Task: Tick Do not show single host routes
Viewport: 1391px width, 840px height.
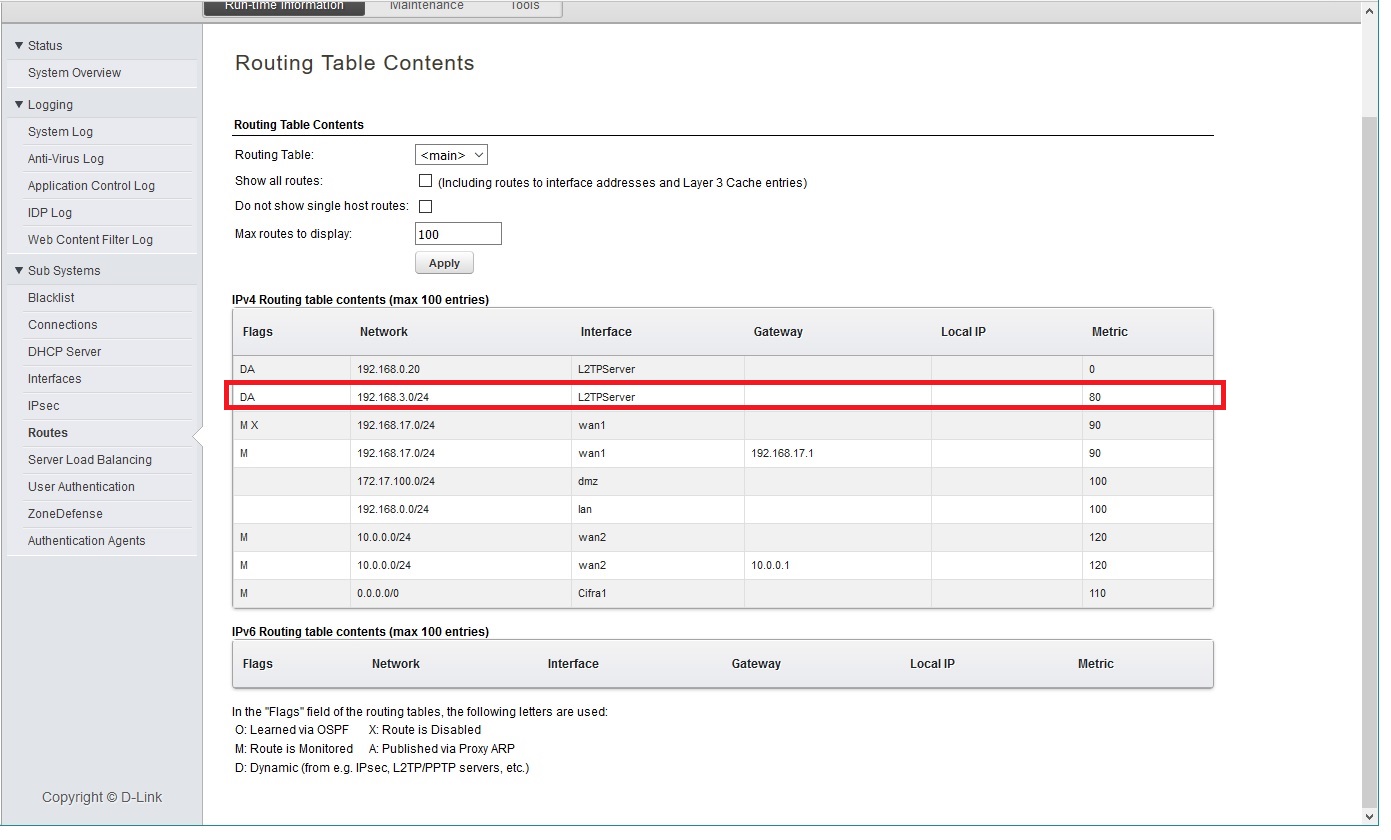Action: (x=425, y=206)
